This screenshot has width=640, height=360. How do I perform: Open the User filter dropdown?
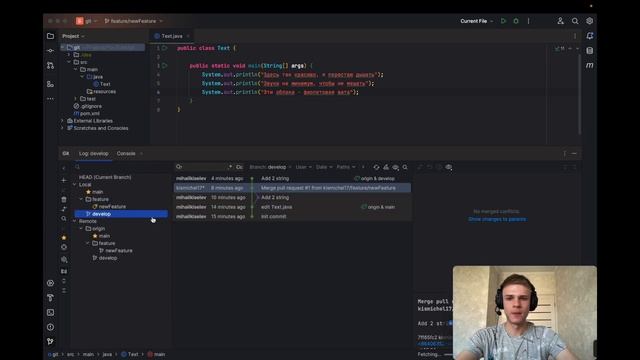303,167
